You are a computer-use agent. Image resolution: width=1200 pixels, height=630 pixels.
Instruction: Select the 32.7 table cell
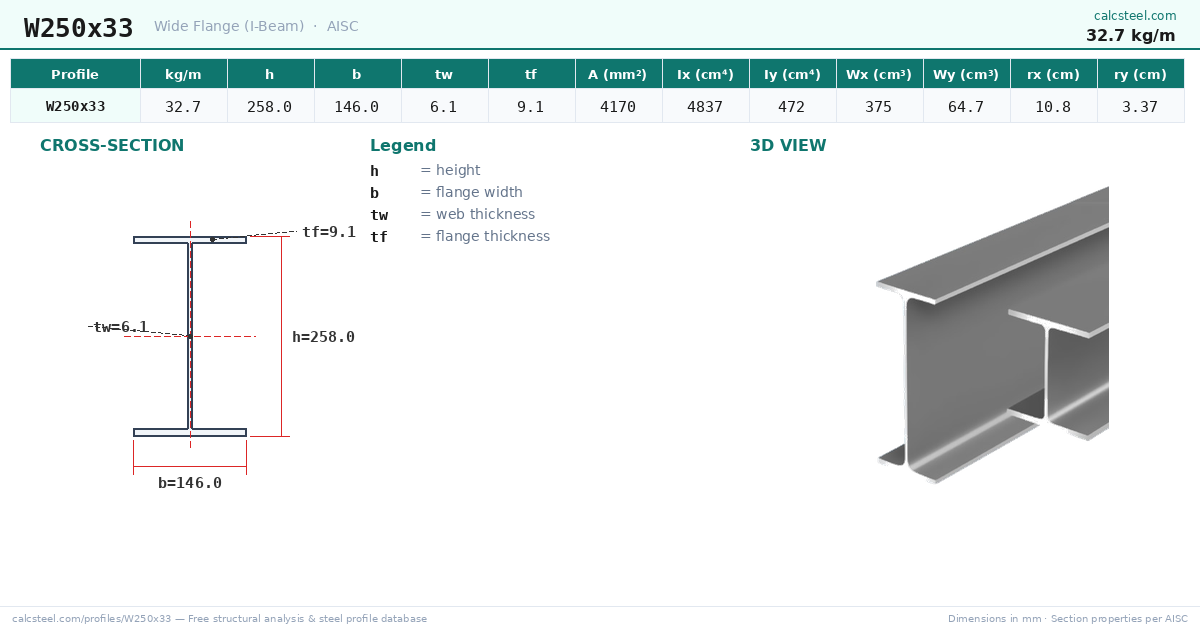[x=183, y=106]
